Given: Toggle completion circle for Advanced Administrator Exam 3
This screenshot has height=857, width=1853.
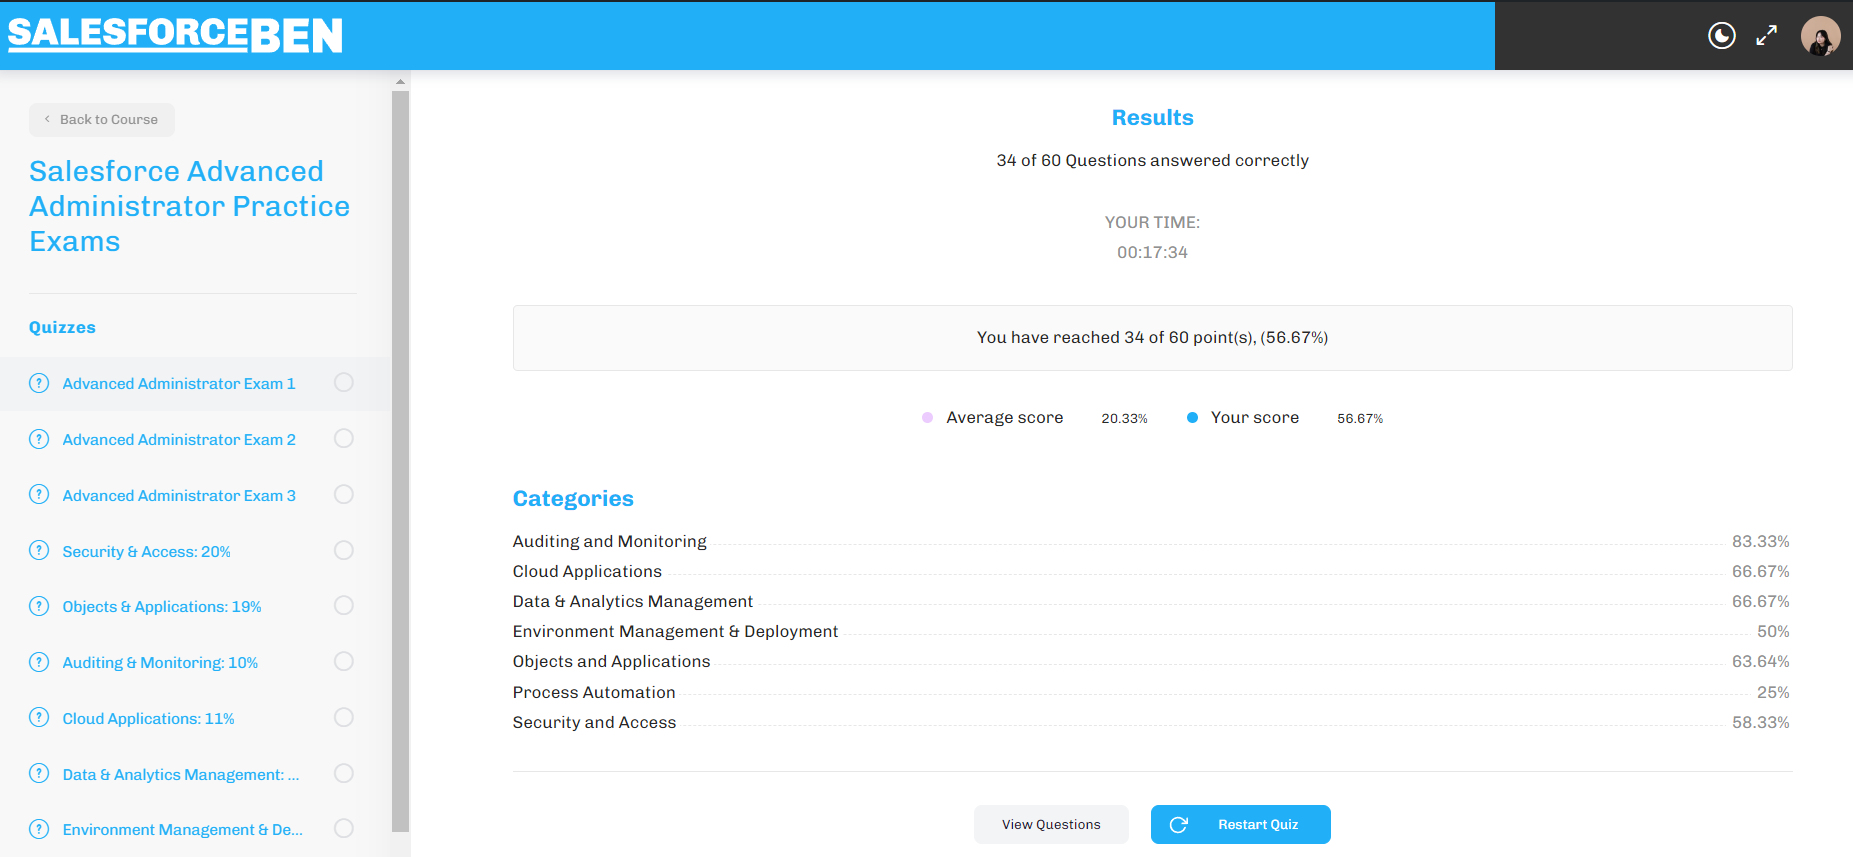Looking at the screenshot, I should [x=344, y=494].
